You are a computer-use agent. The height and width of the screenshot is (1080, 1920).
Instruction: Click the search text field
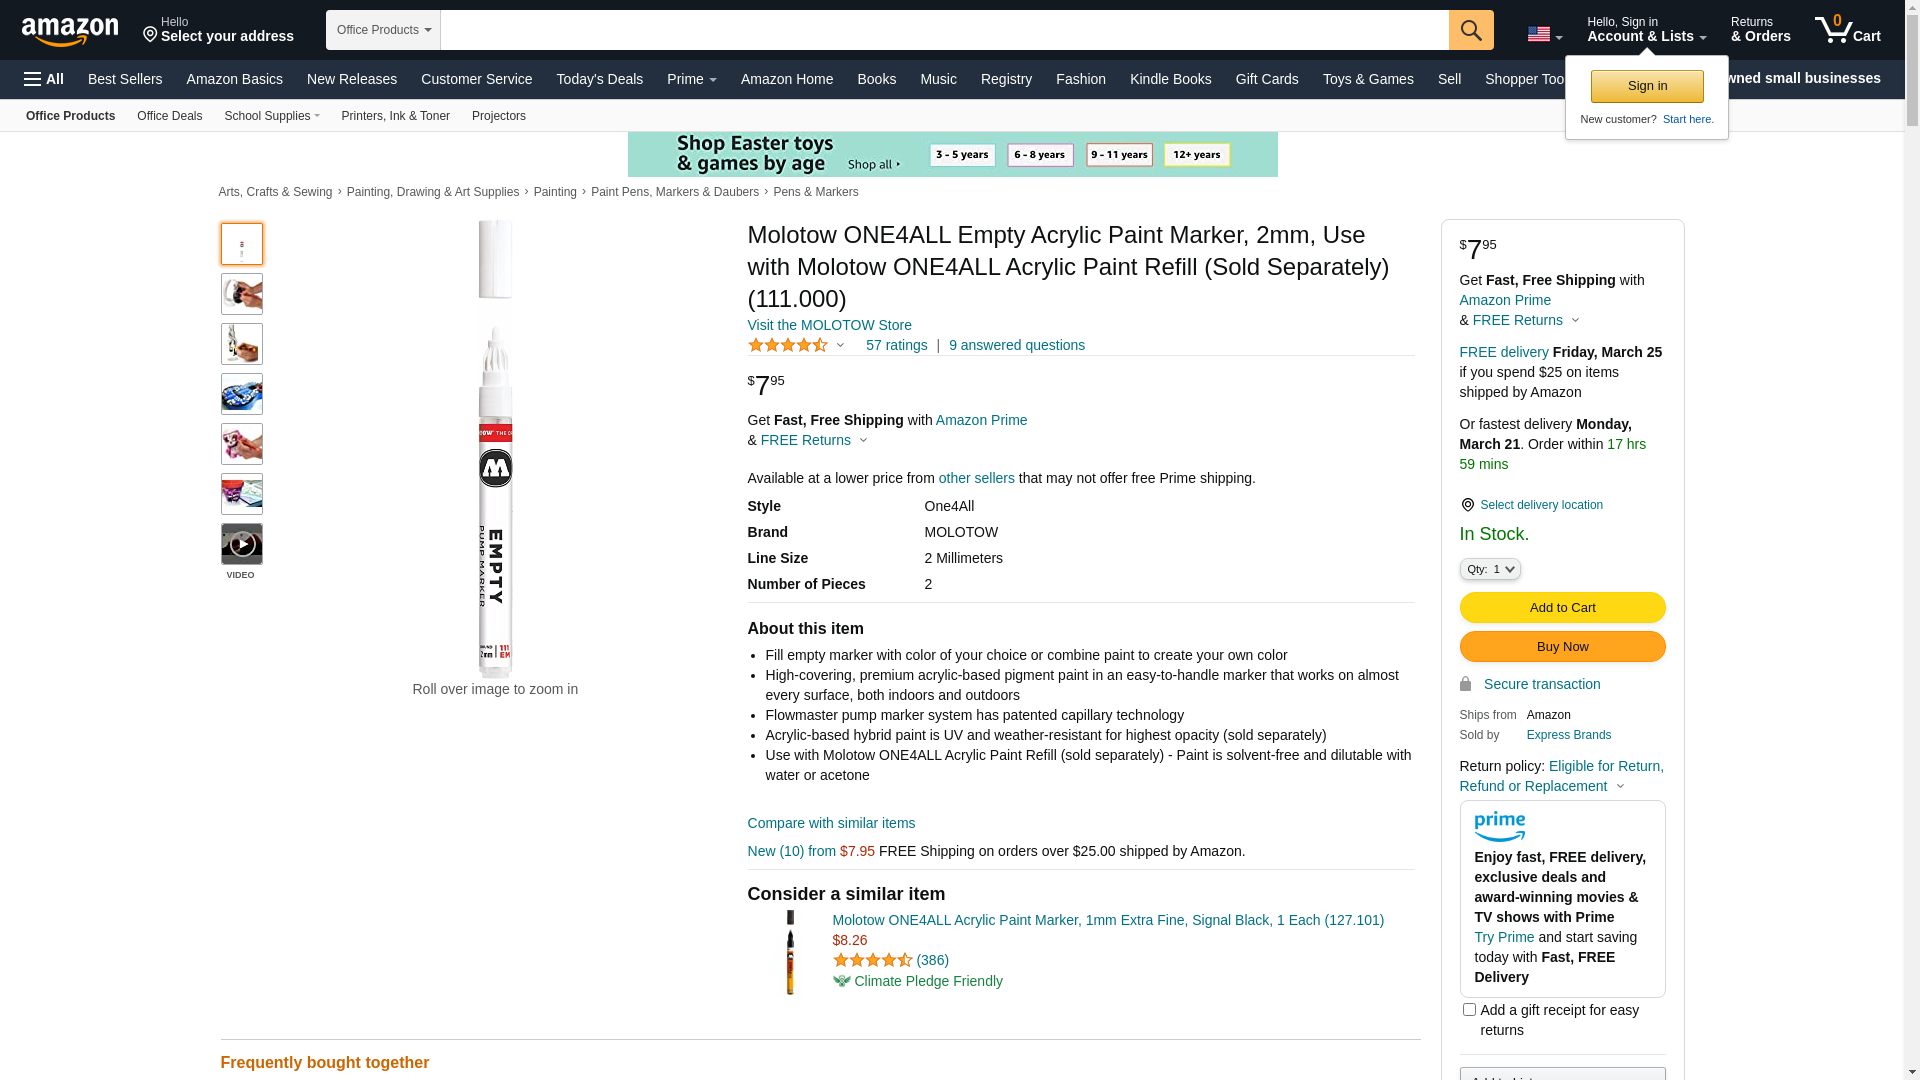pyautogui.click(x=944, y=30)
